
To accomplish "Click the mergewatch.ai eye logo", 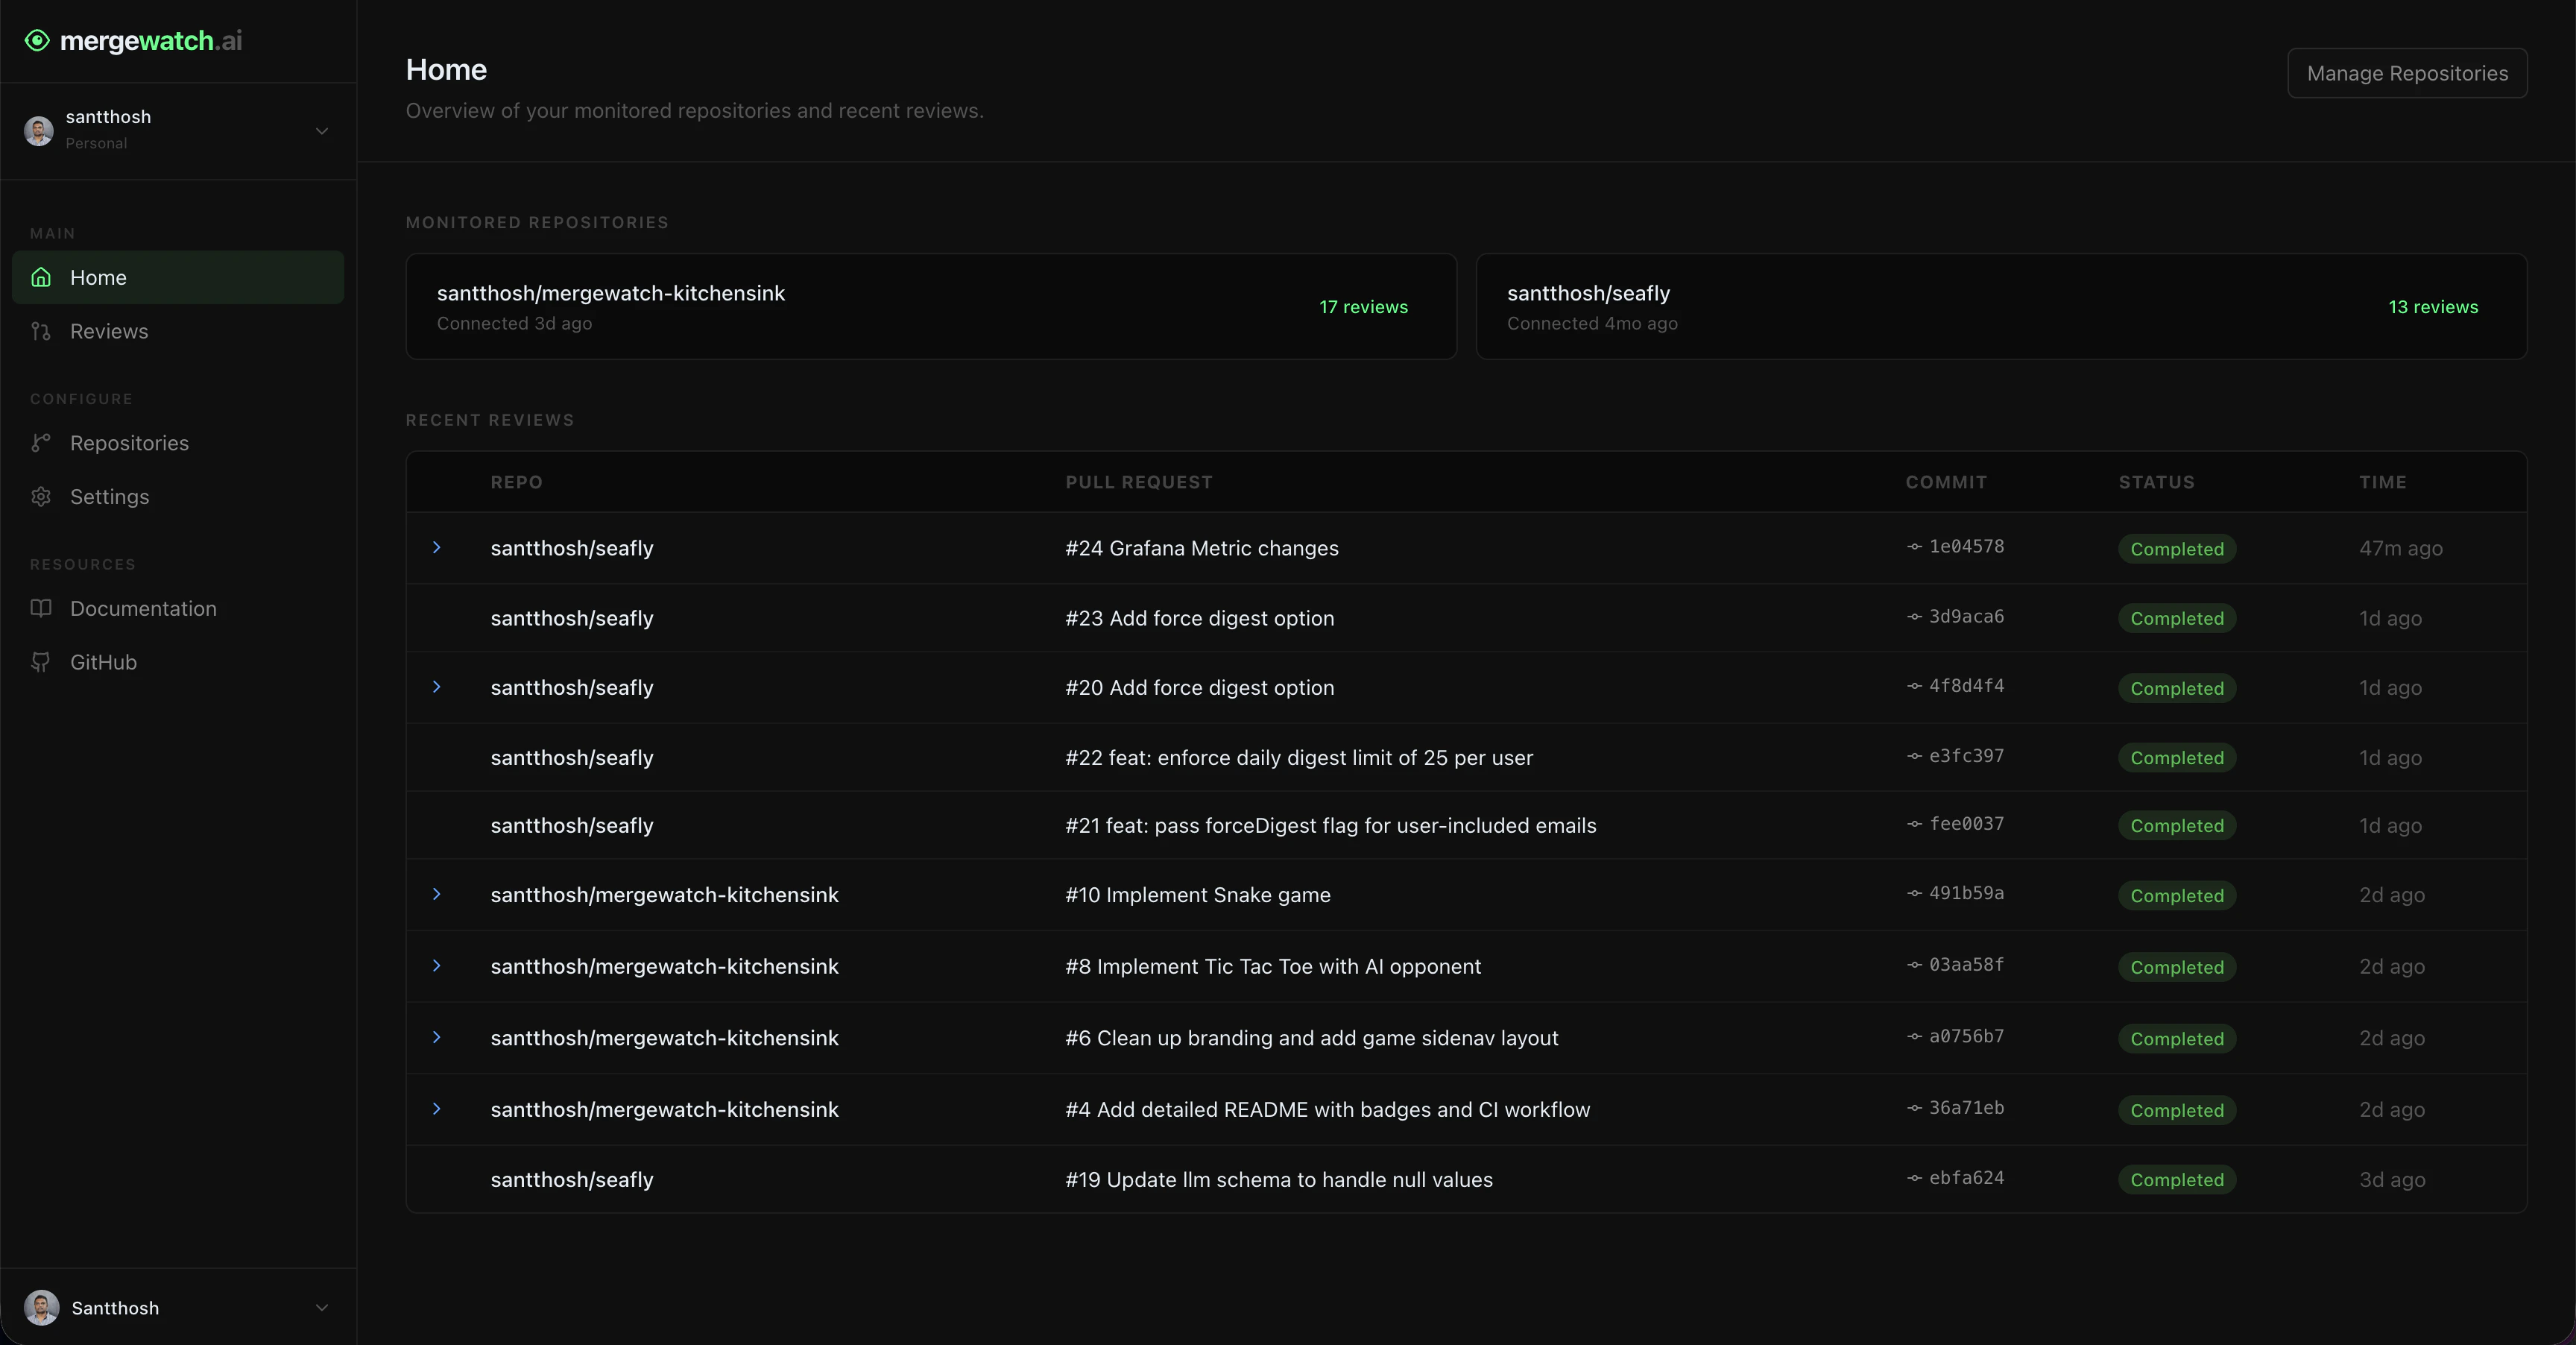I will coord(37,40).
